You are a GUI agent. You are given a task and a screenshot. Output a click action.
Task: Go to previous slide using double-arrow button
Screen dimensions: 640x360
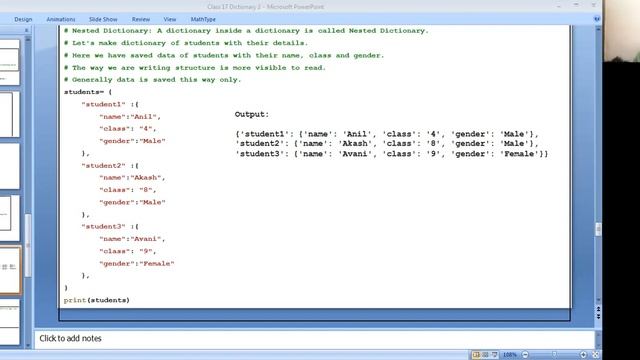click(x=598, y=309)
